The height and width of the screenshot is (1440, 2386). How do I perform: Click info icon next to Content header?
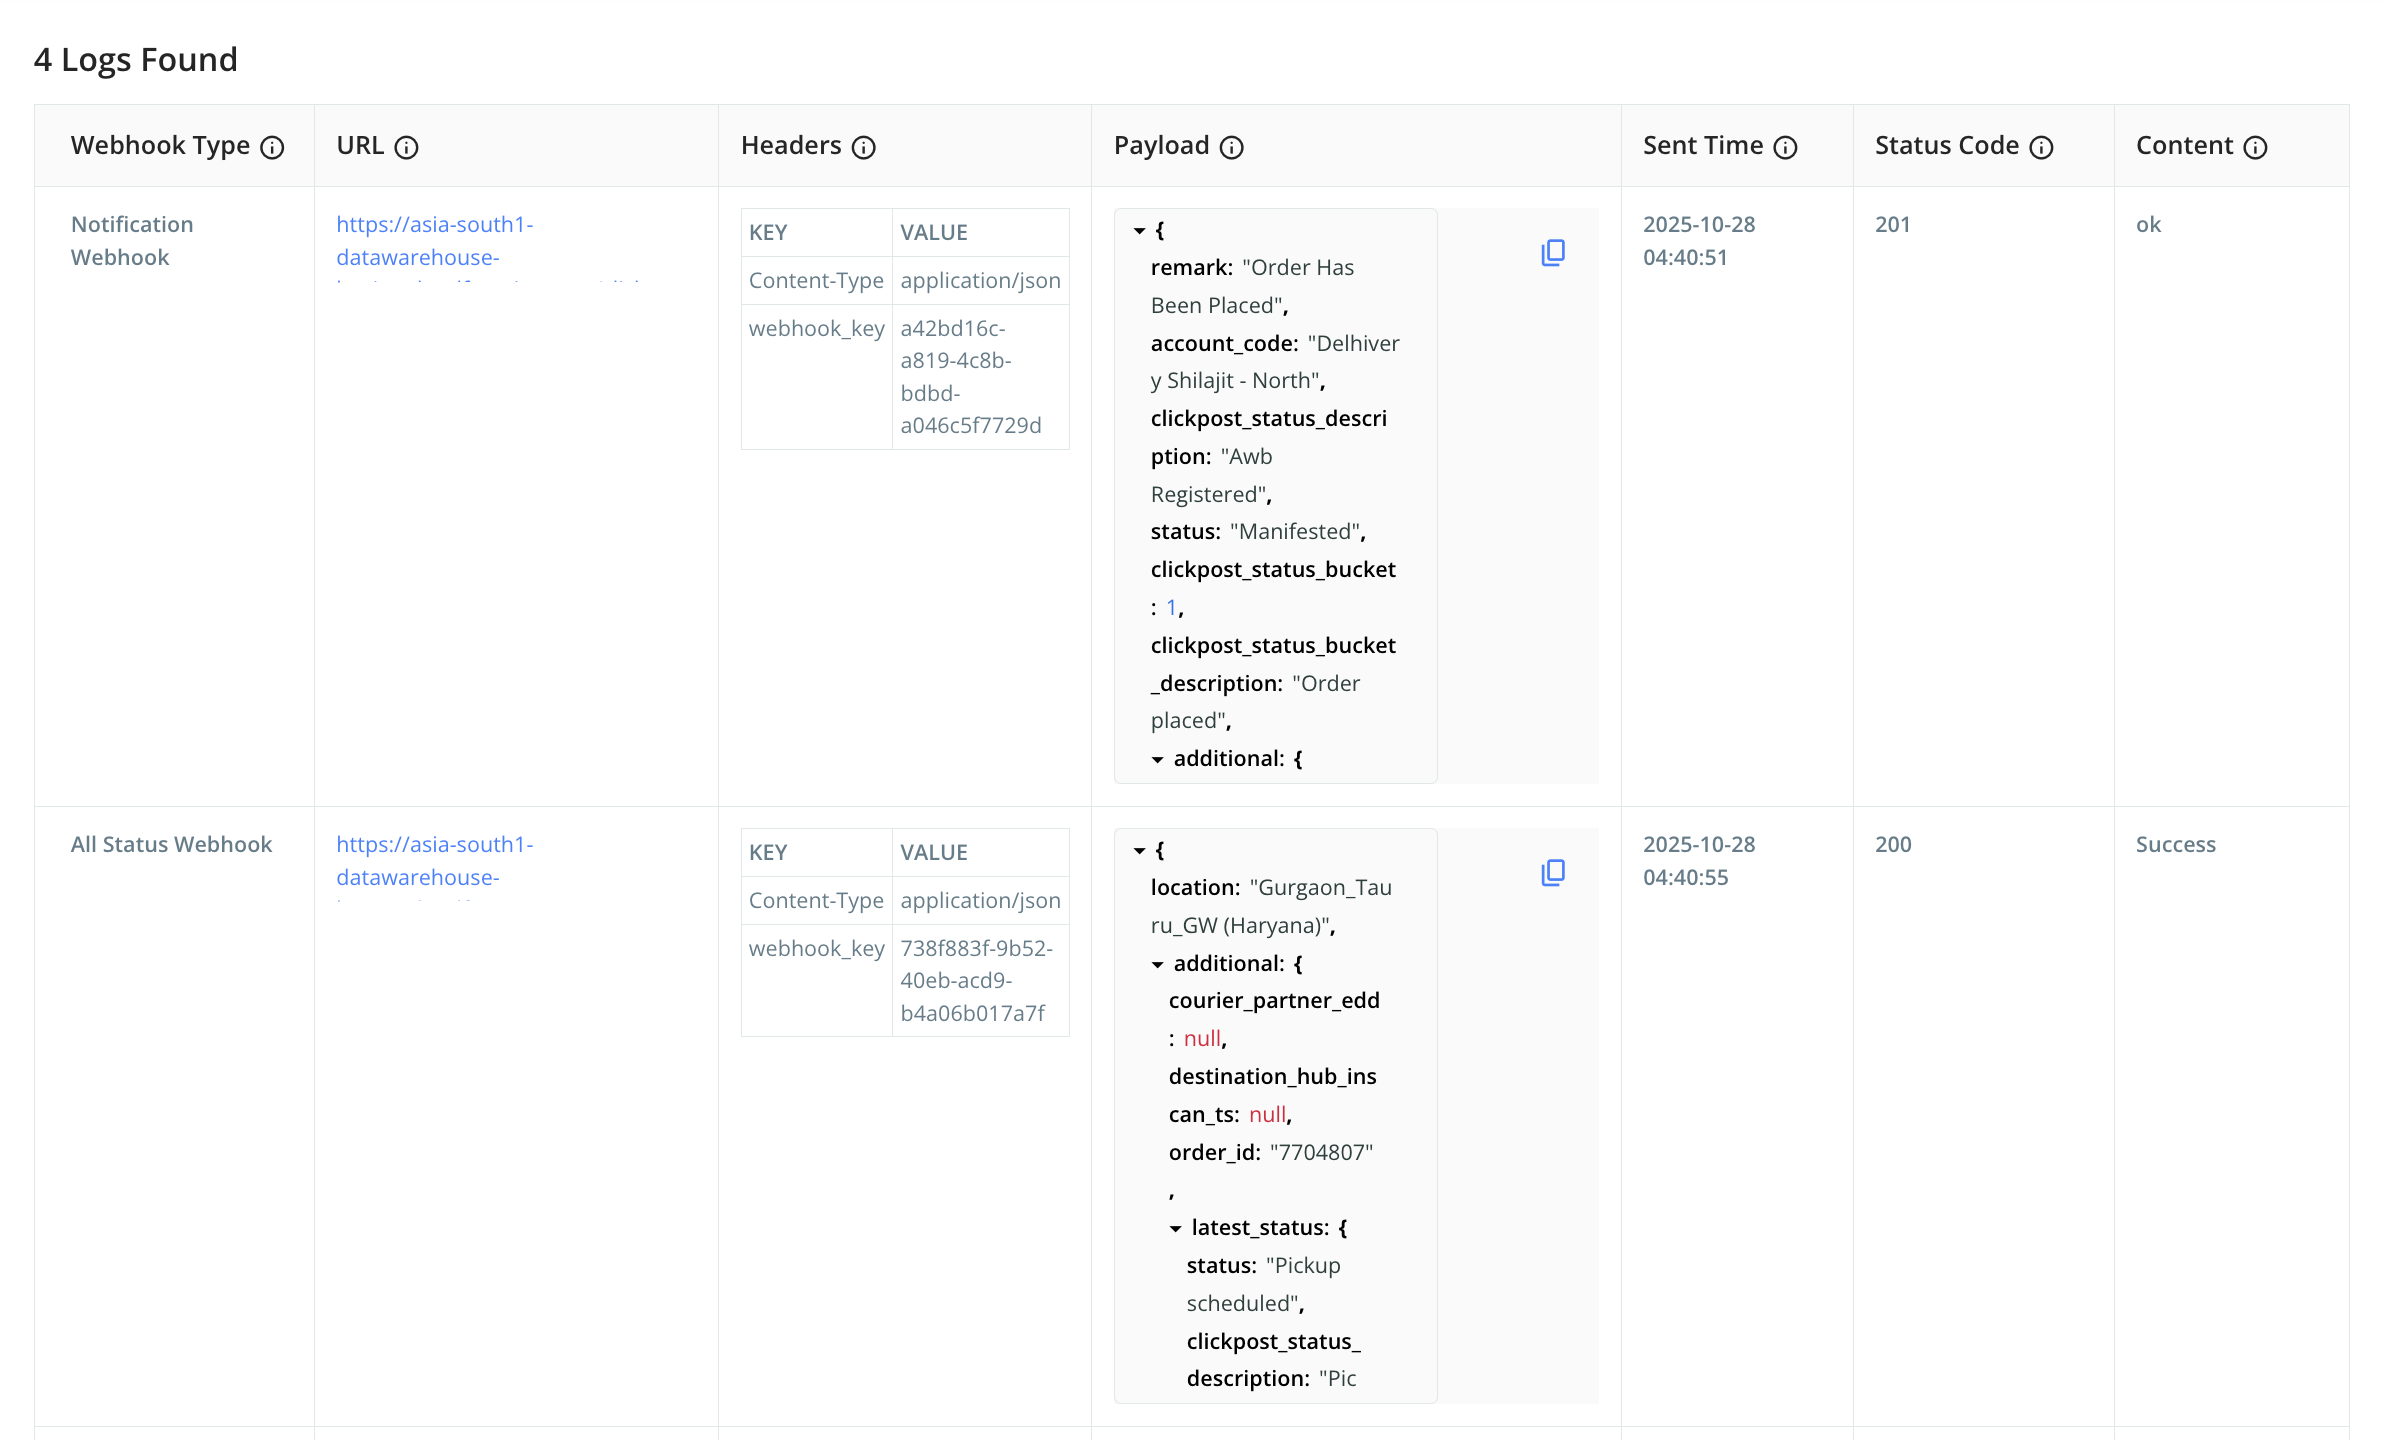click(2255, 148)
